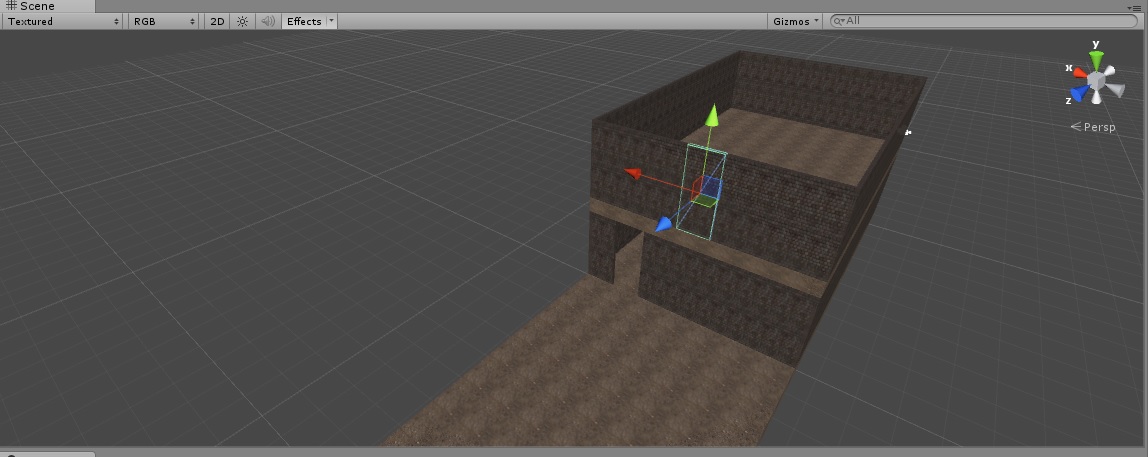Click the scene search field
The width and height of the screenshot is (1148, 457).
click(984, 21)
